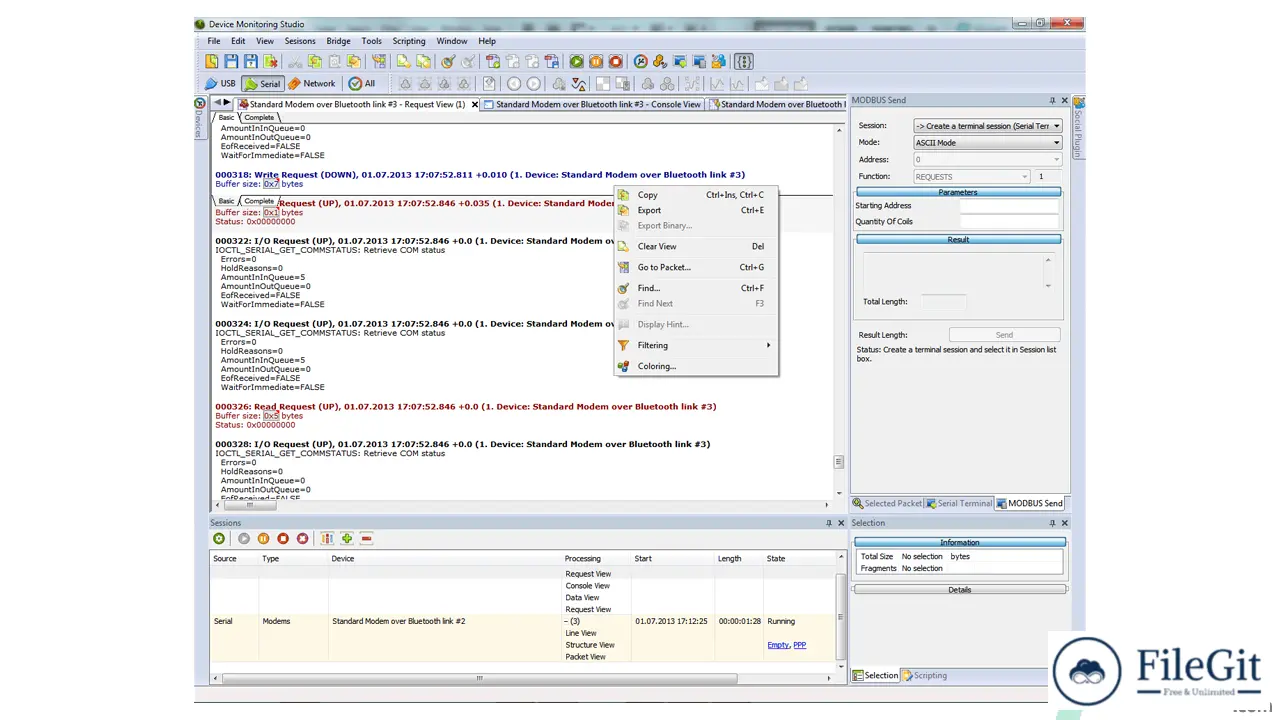Click the Device column header in Sessions
This screenshot has width=1280, height=720.
pos(446,558)
